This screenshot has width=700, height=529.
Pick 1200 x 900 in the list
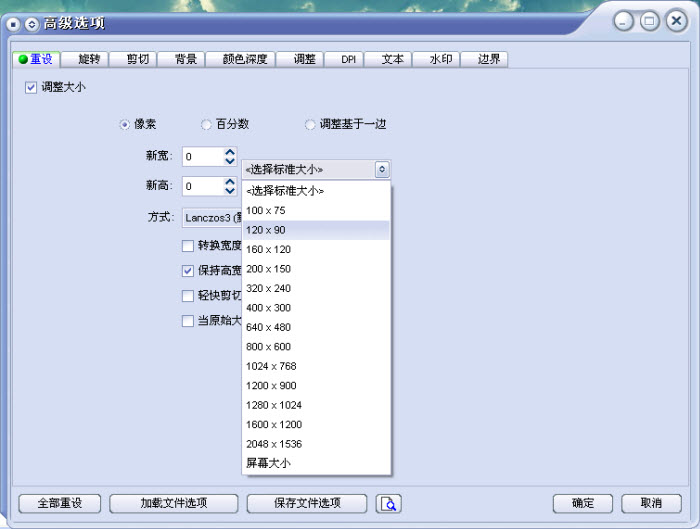click(316, 386)
